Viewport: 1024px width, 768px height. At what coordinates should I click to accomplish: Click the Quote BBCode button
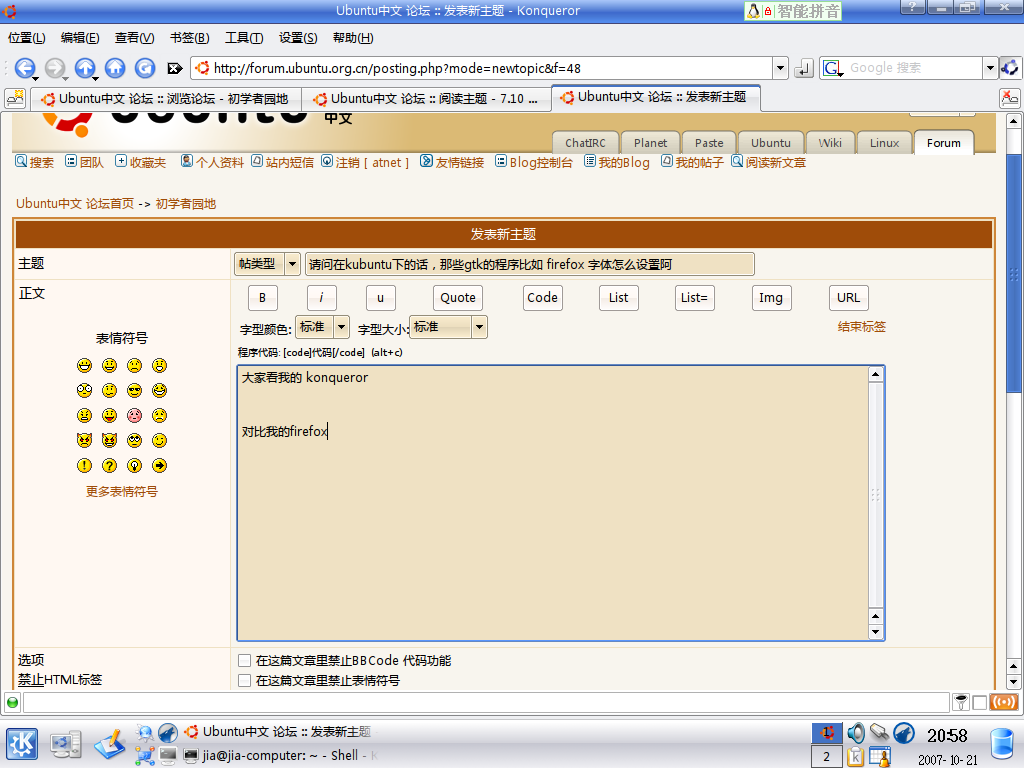[x=458, y=298]
